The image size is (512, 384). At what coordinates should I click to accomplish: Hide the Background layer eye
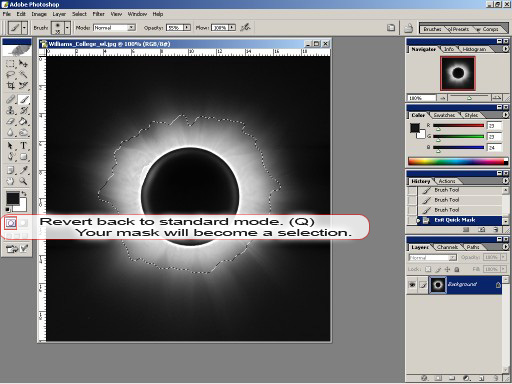[412, 285]
